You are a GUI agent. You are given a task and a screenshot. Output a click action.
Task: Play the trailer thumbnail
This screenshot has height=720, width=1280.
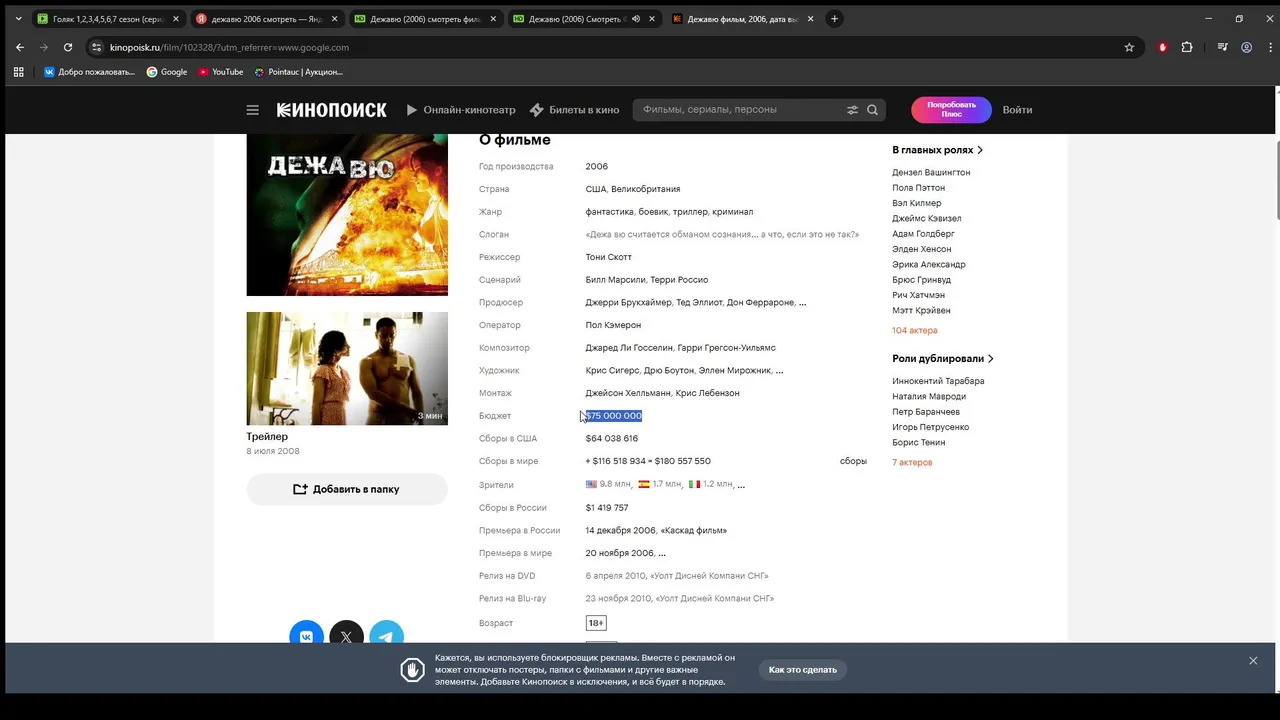coord(347,368)
